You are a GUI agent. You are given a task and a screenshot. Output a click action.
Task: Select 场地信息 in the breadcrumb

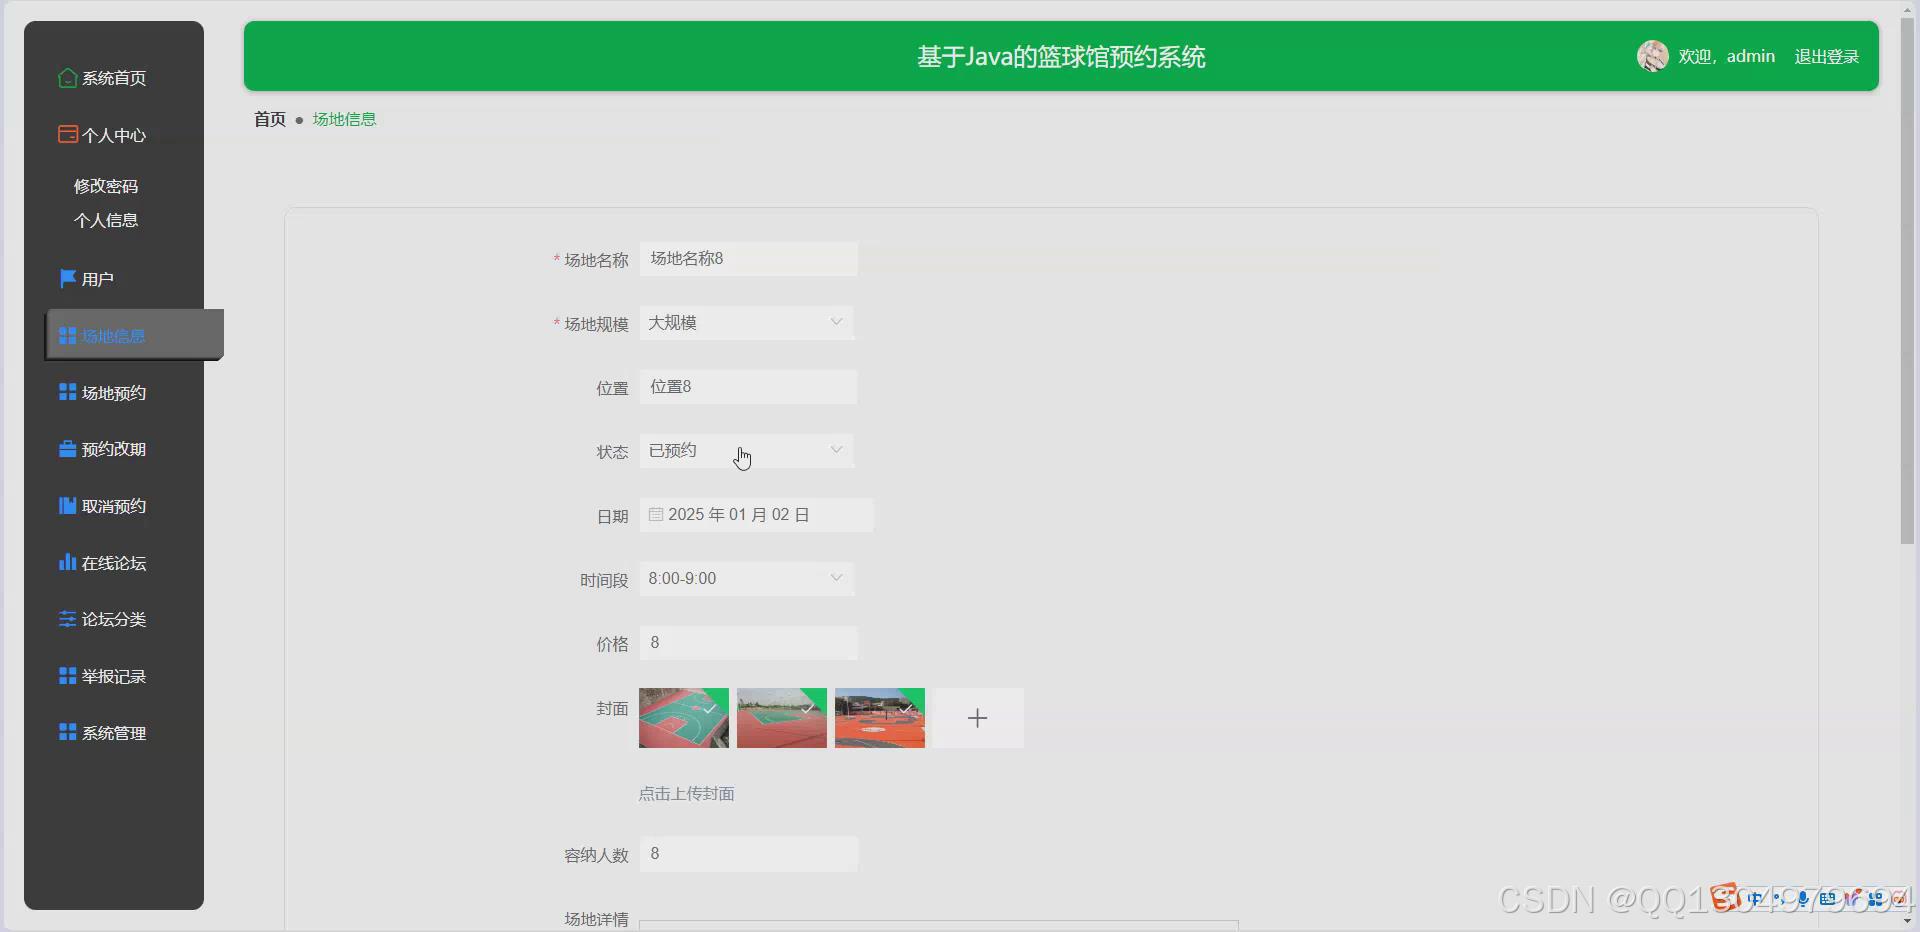(344, 118)
